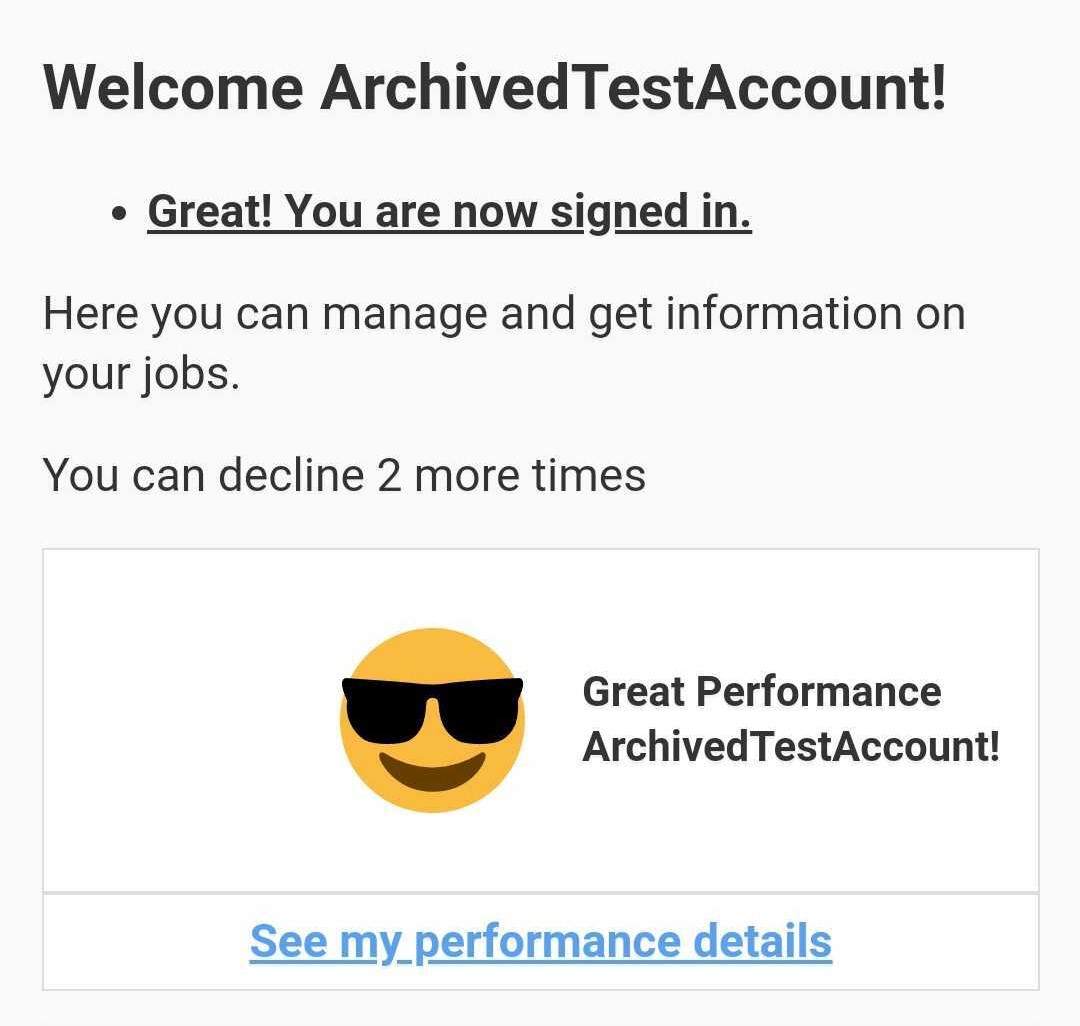1080x1026 pixels.
Task: Open the See my performance details link
Action: 541,941
